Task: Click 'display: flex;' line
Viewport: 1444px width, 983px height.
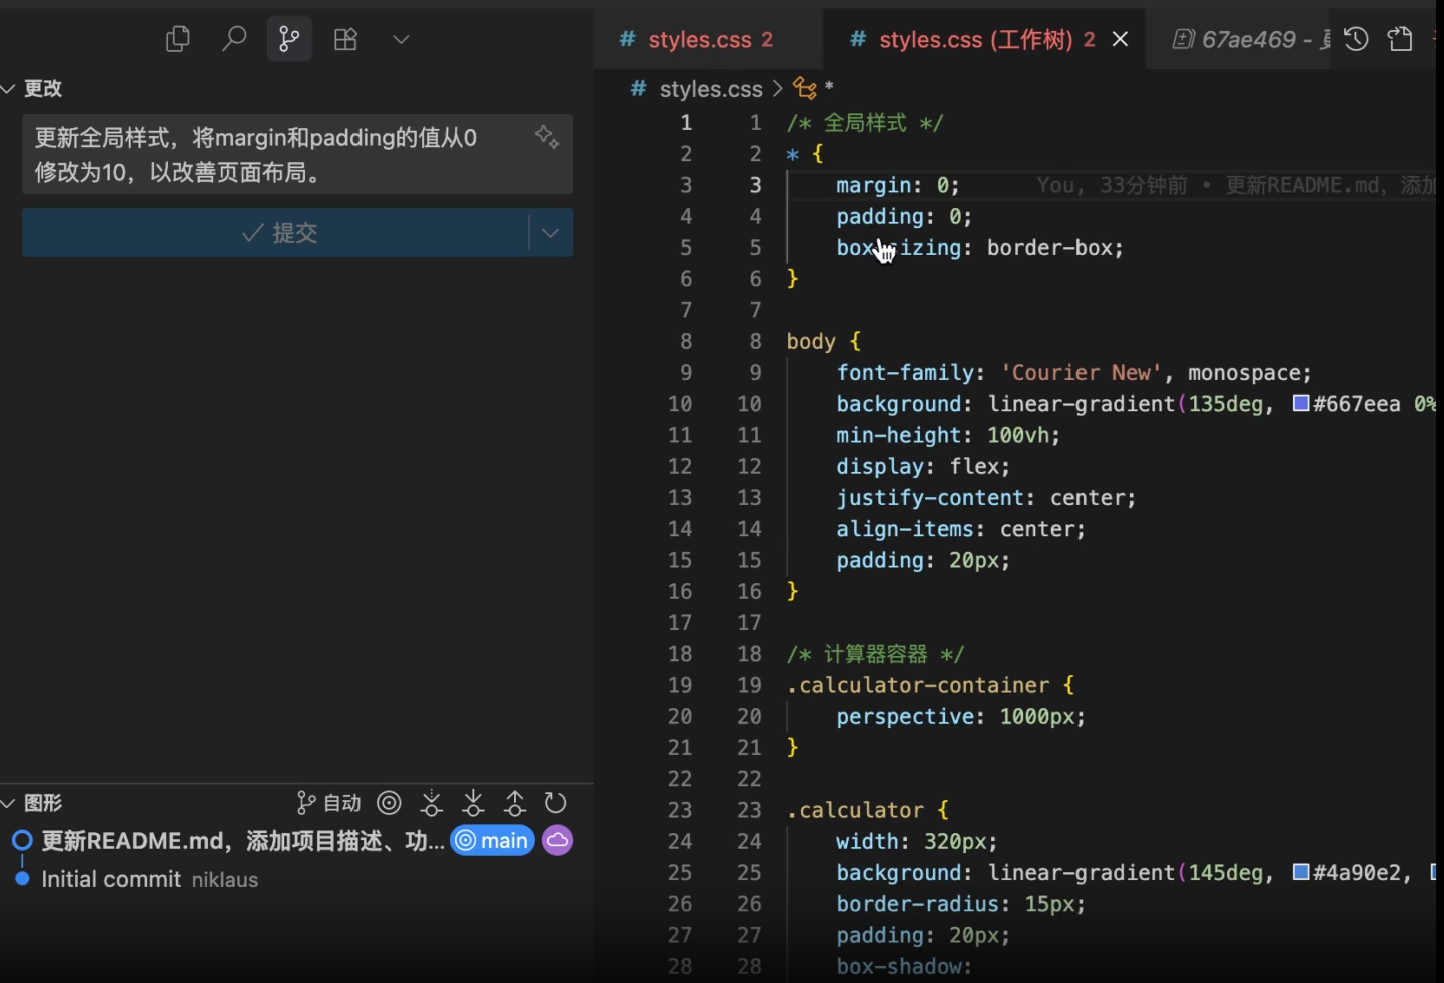Action: click(x=923, y=466)
